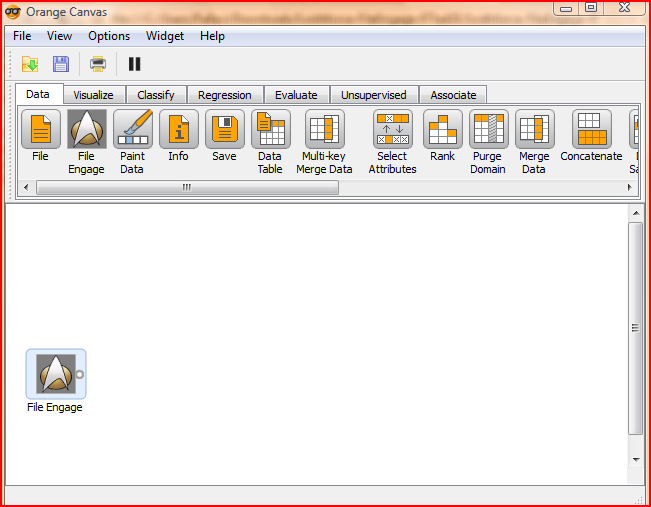Pick the Purge Domain widget
Viewport: 651px width, 507px height.
coord(489,129)
